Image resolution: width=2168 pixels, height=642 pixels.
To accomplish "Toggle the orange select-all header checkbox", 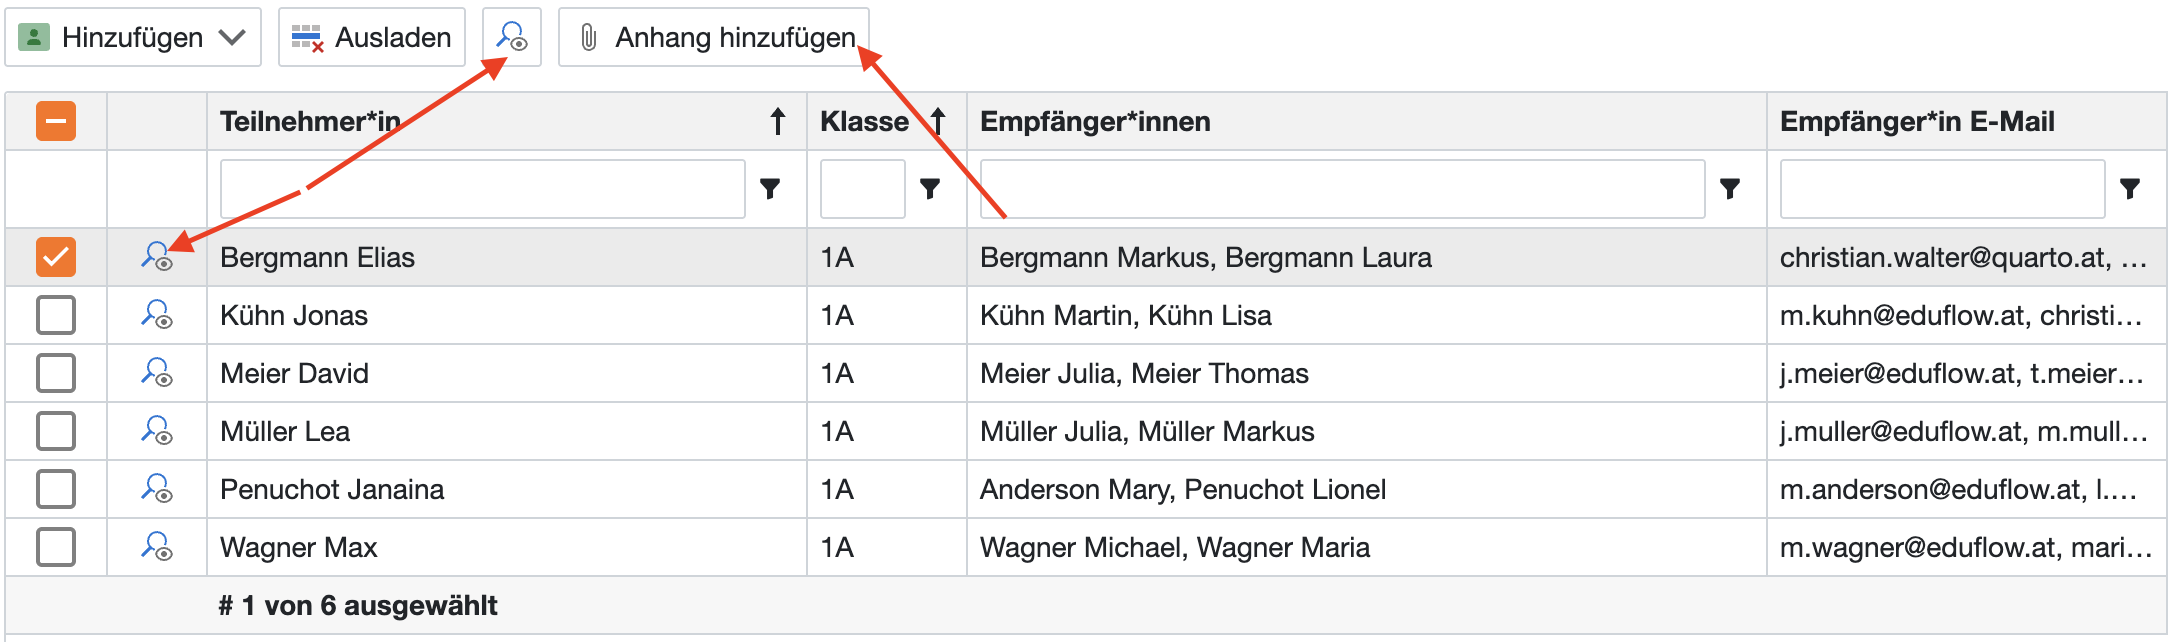I will tap(56, 122).
